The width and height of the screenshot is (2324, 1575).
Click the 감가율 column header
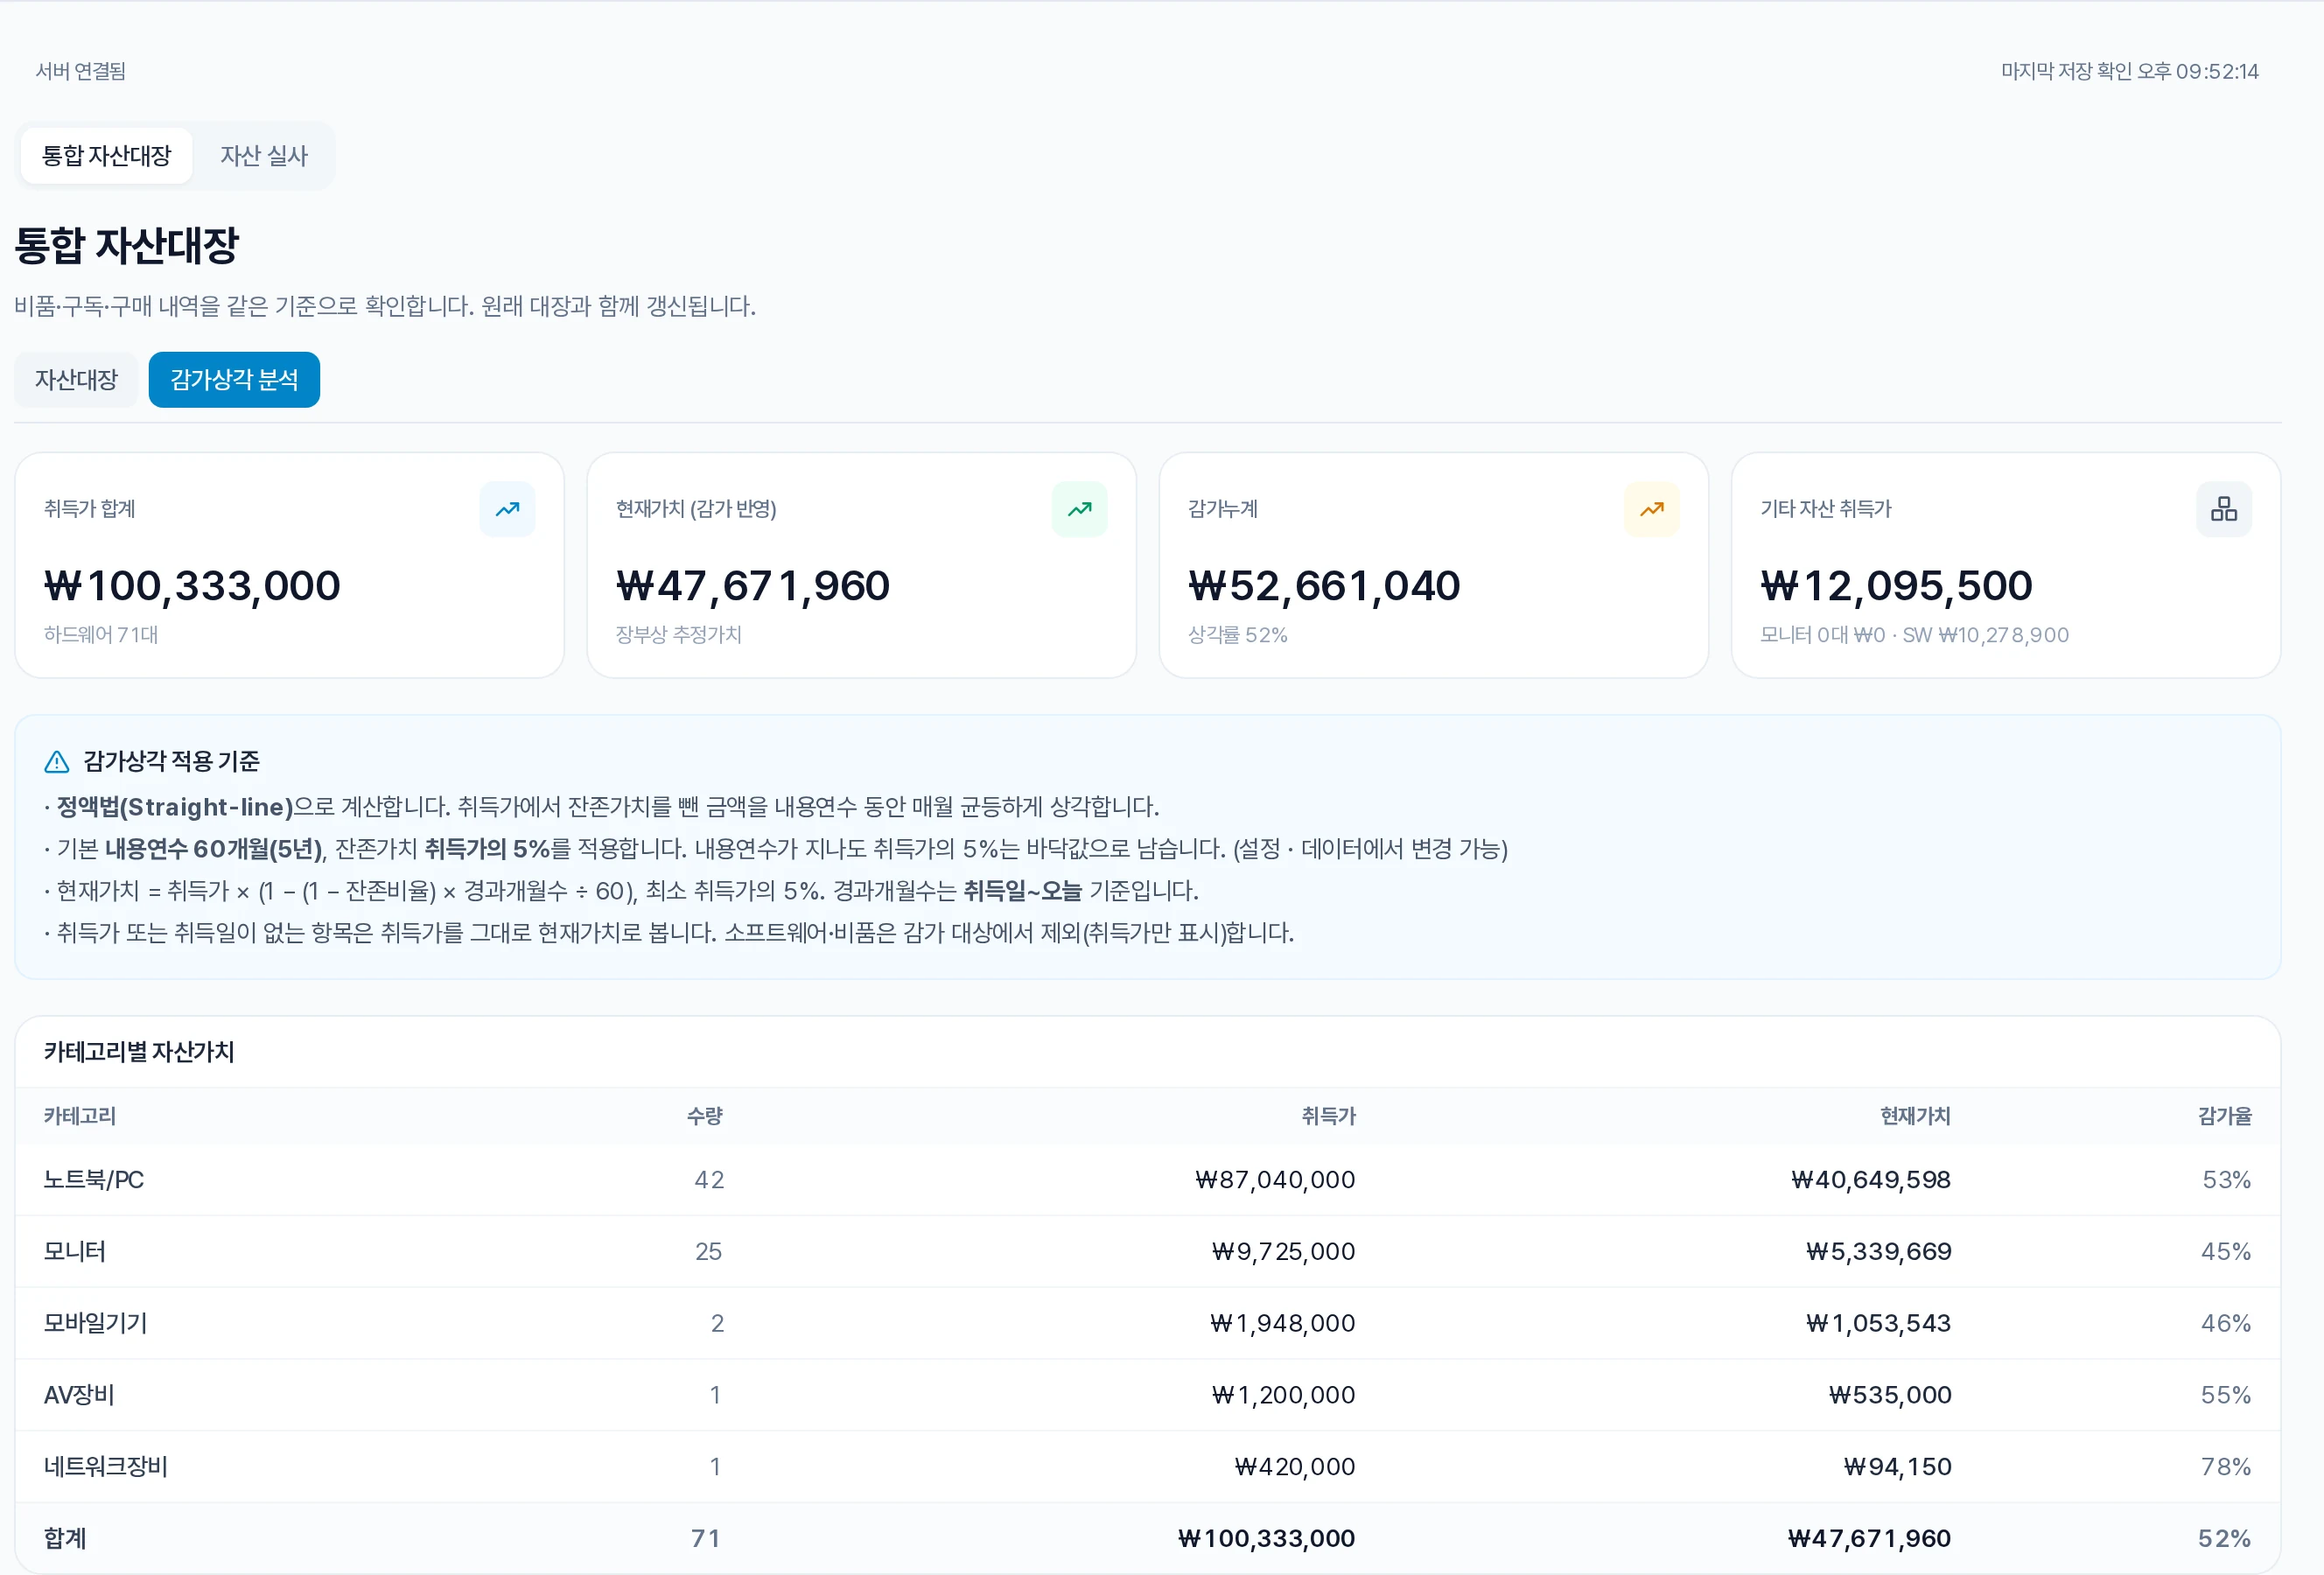point(2224,1116)
